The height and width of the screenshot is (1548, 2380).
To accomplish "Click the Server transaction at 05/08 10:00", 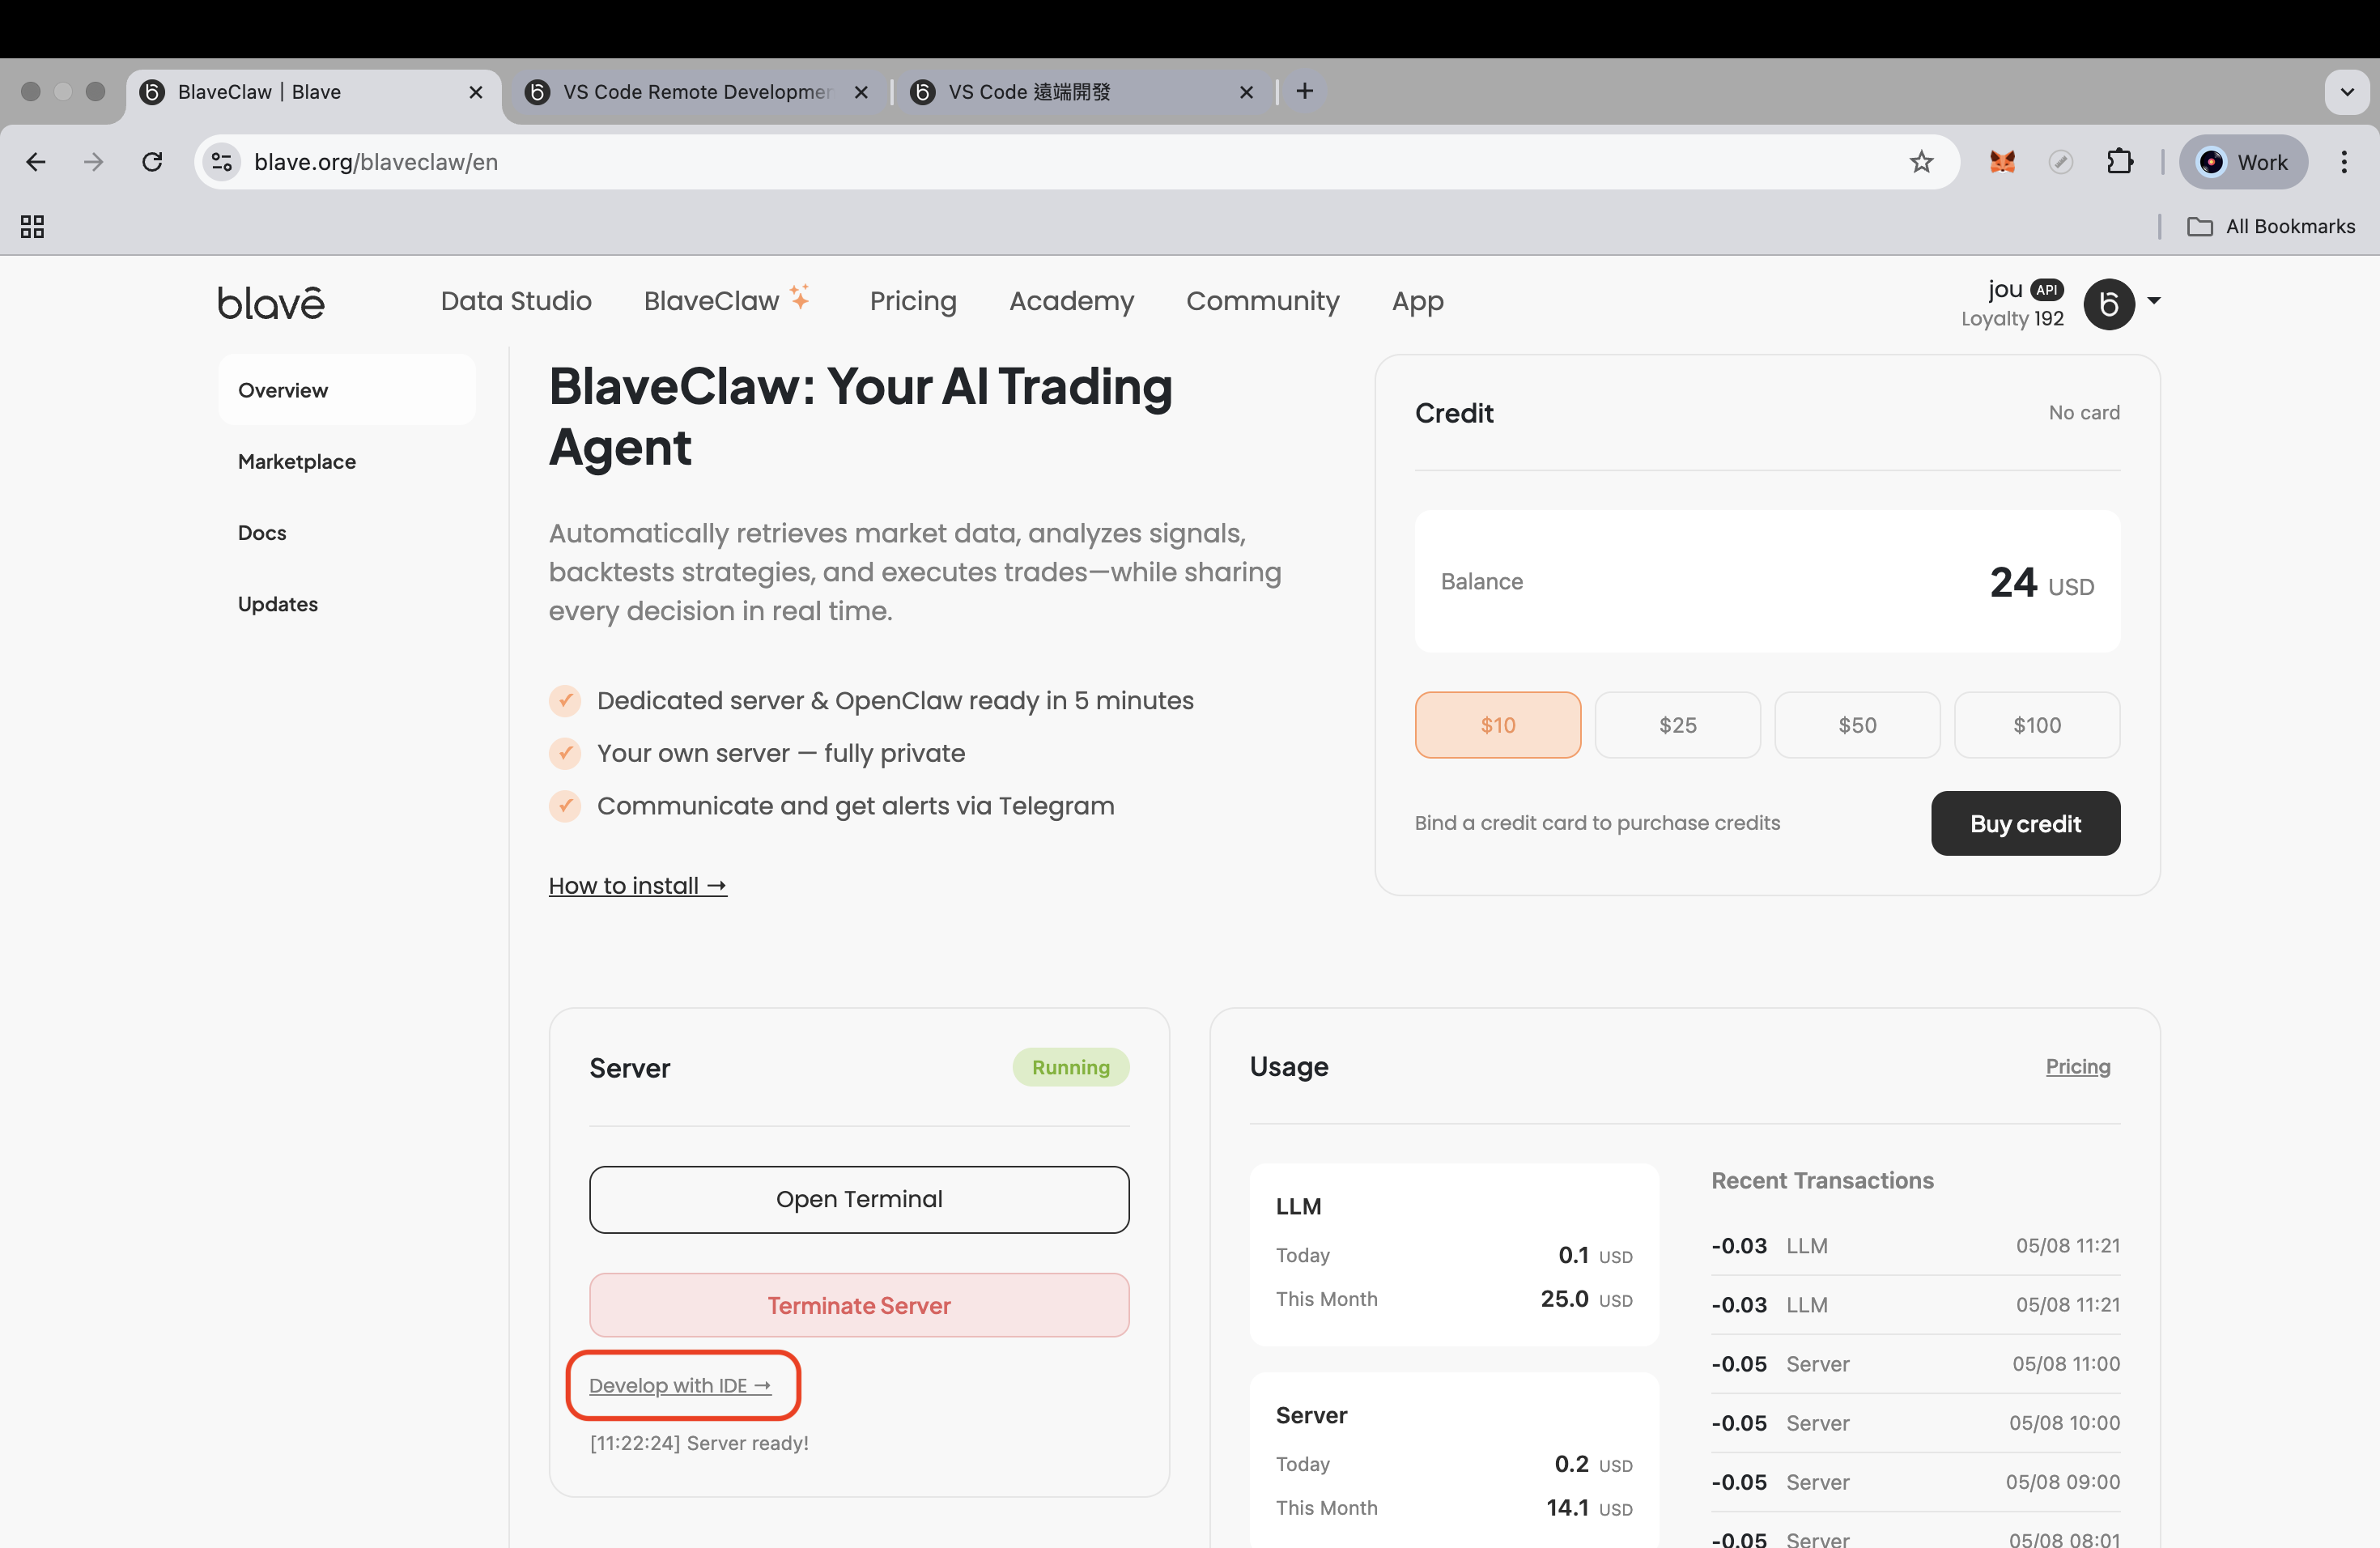I will click(x=1915, y=1422).
